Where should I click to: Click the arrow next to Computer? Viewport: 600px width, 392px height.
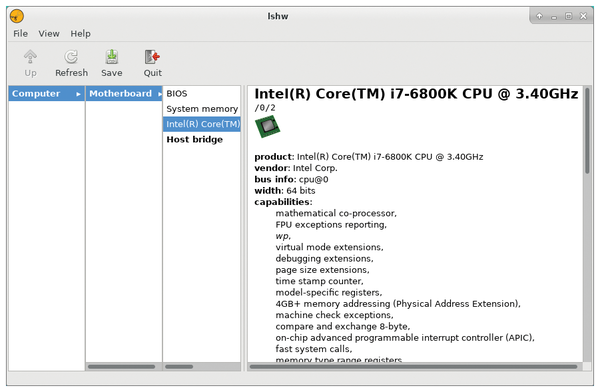[78, 94]
